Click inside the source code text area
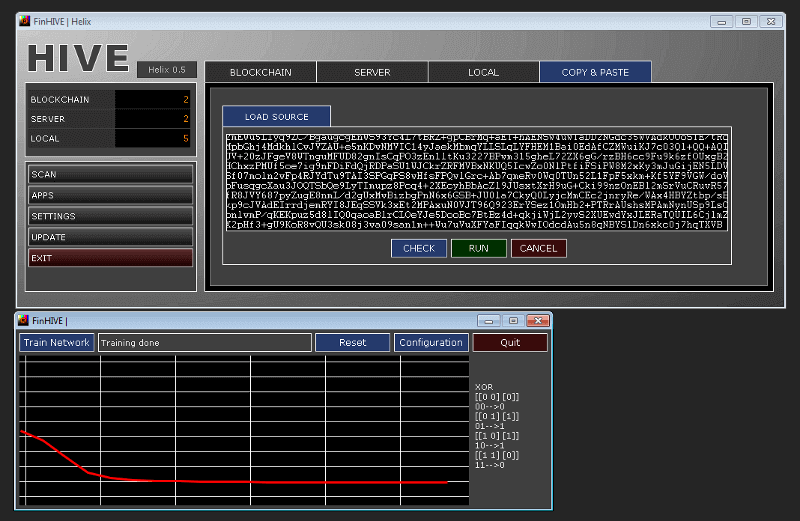The width and height of the screenshot is (800, 521). pyautogui.click(x=477, y=182)
